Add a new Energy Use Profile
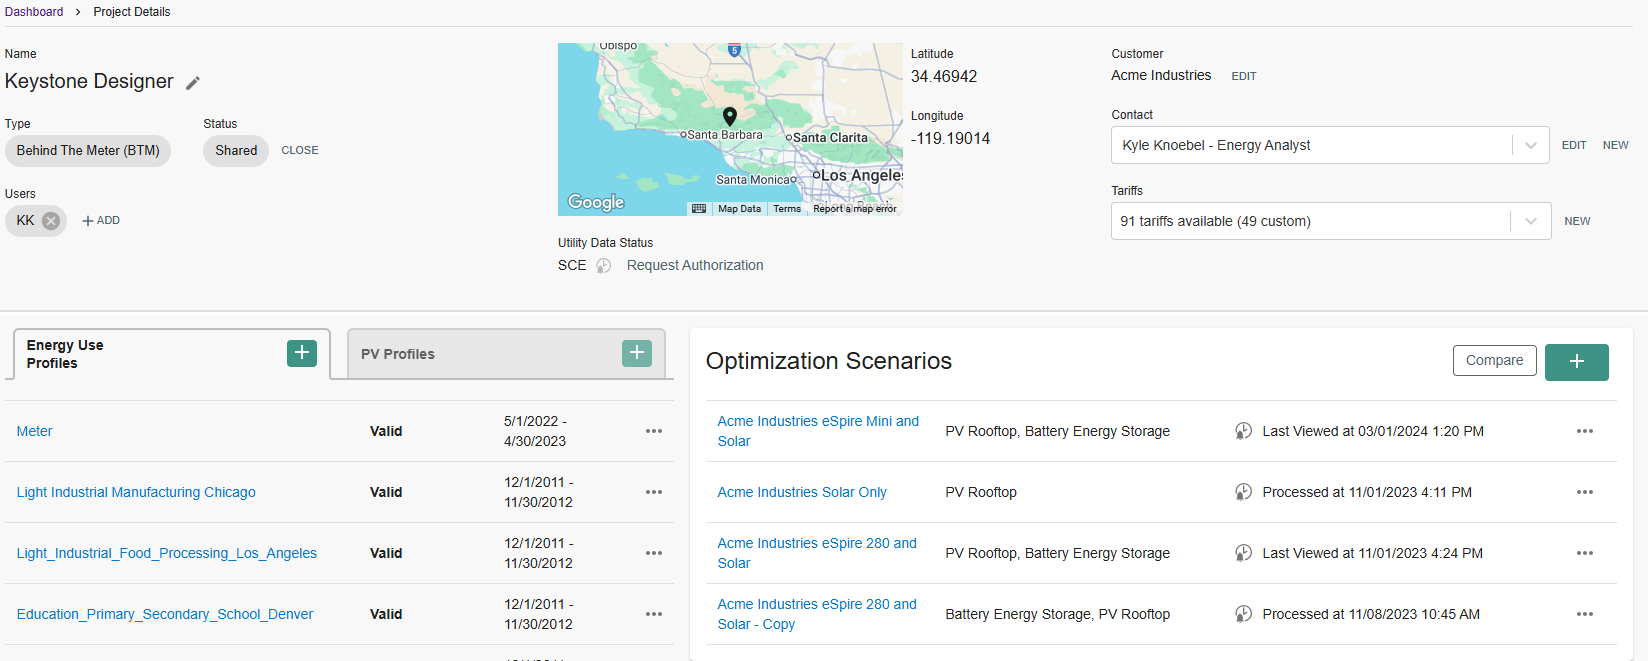The width and height of the screenshot is (1648, 661). (x=302, y=353)
